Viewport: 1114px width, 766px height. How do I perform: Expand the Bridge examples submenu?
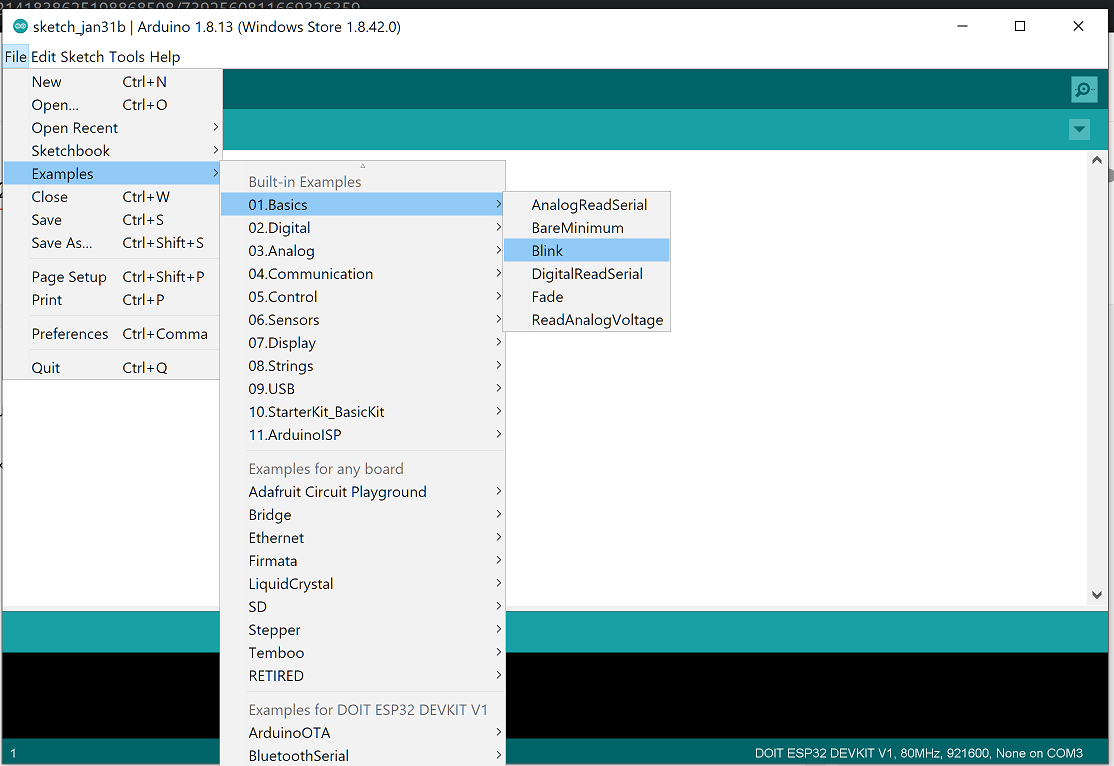[x=362, y=515]
